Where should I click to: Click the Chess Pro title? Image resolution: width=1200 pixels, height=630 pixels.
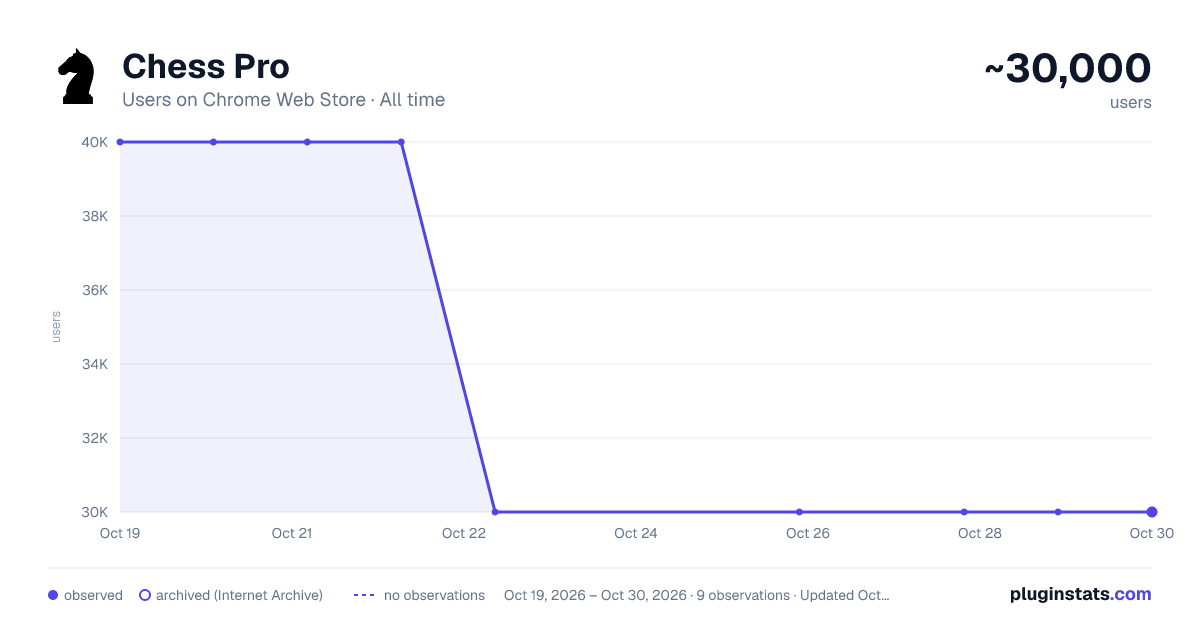click(x=206, y=66)
